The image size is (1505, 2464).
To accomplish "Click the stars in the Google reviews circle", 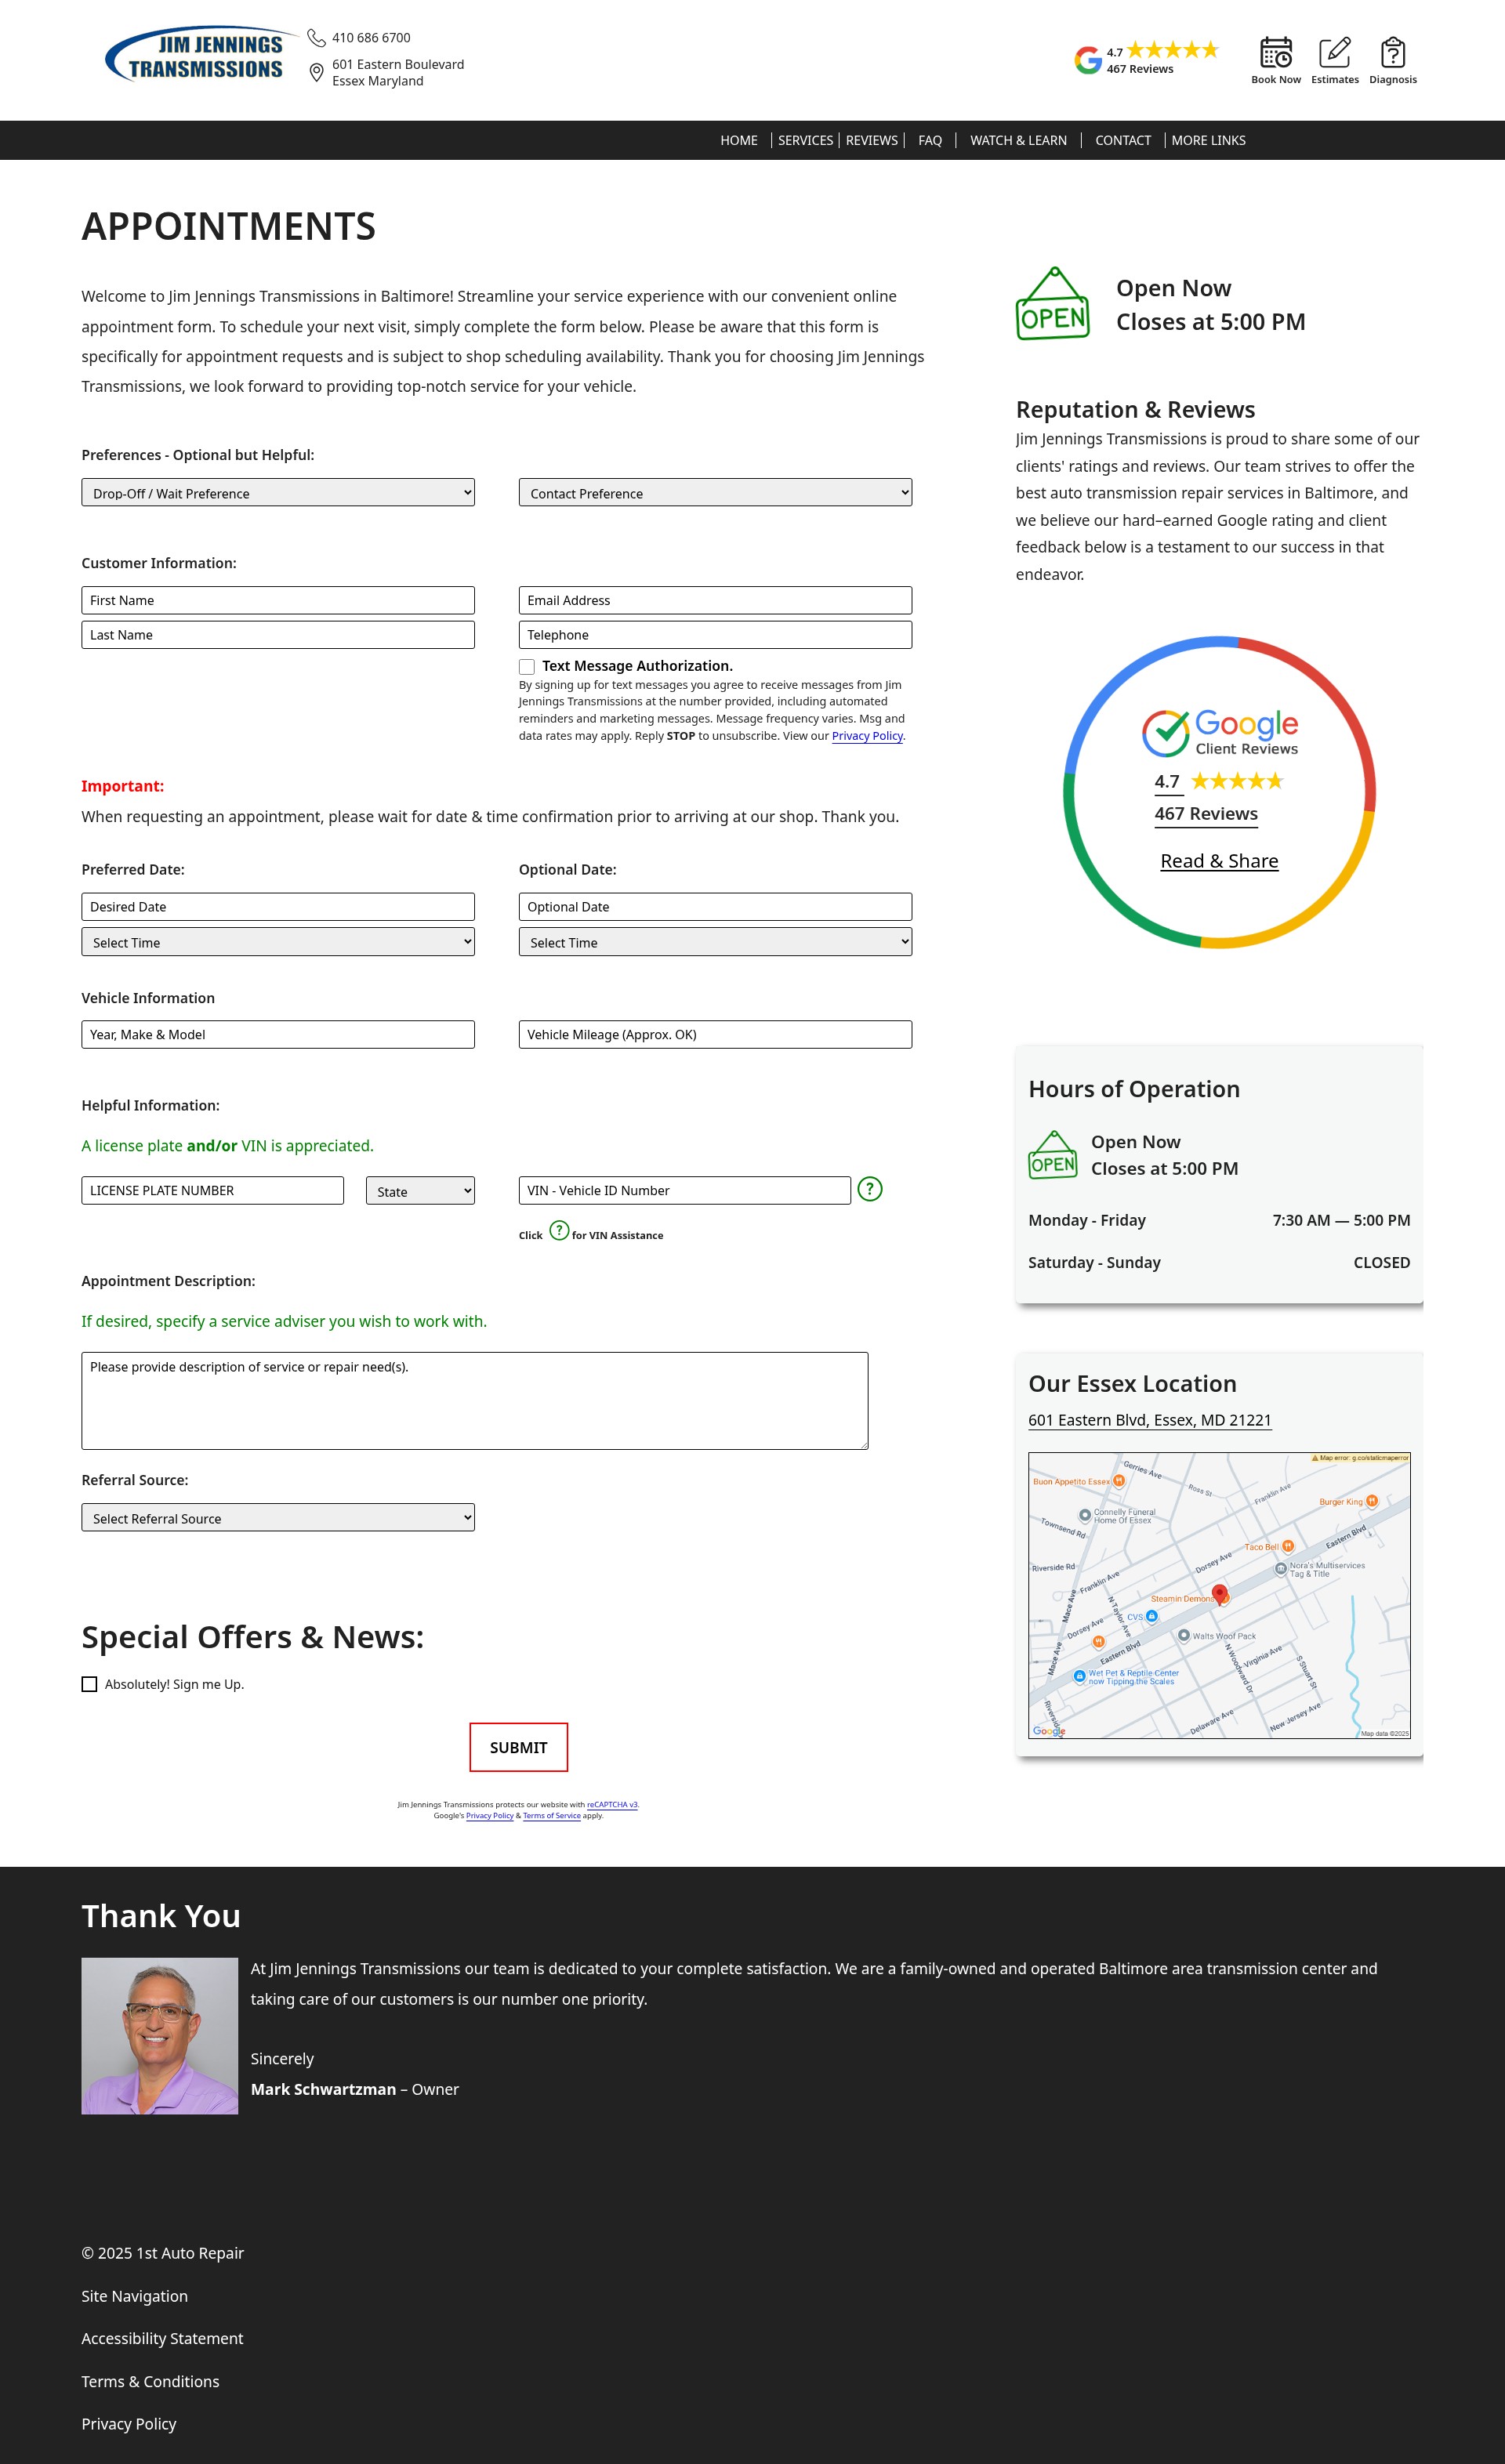I will click(1236, 781).
